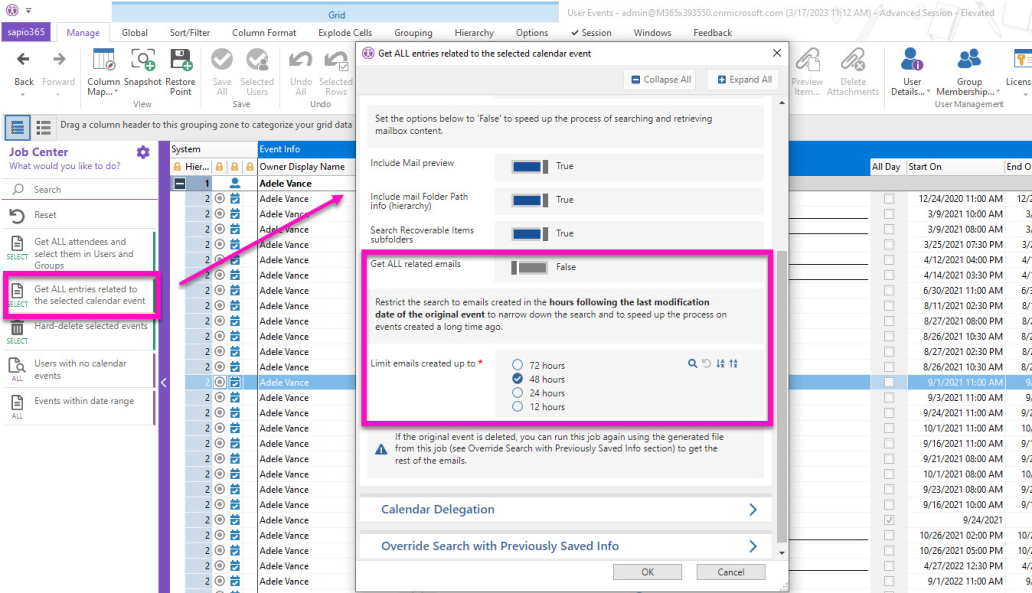This screenshot has height=593, width=1032.
Task: Click Reset in Job Center
Action: click(80, 215)
